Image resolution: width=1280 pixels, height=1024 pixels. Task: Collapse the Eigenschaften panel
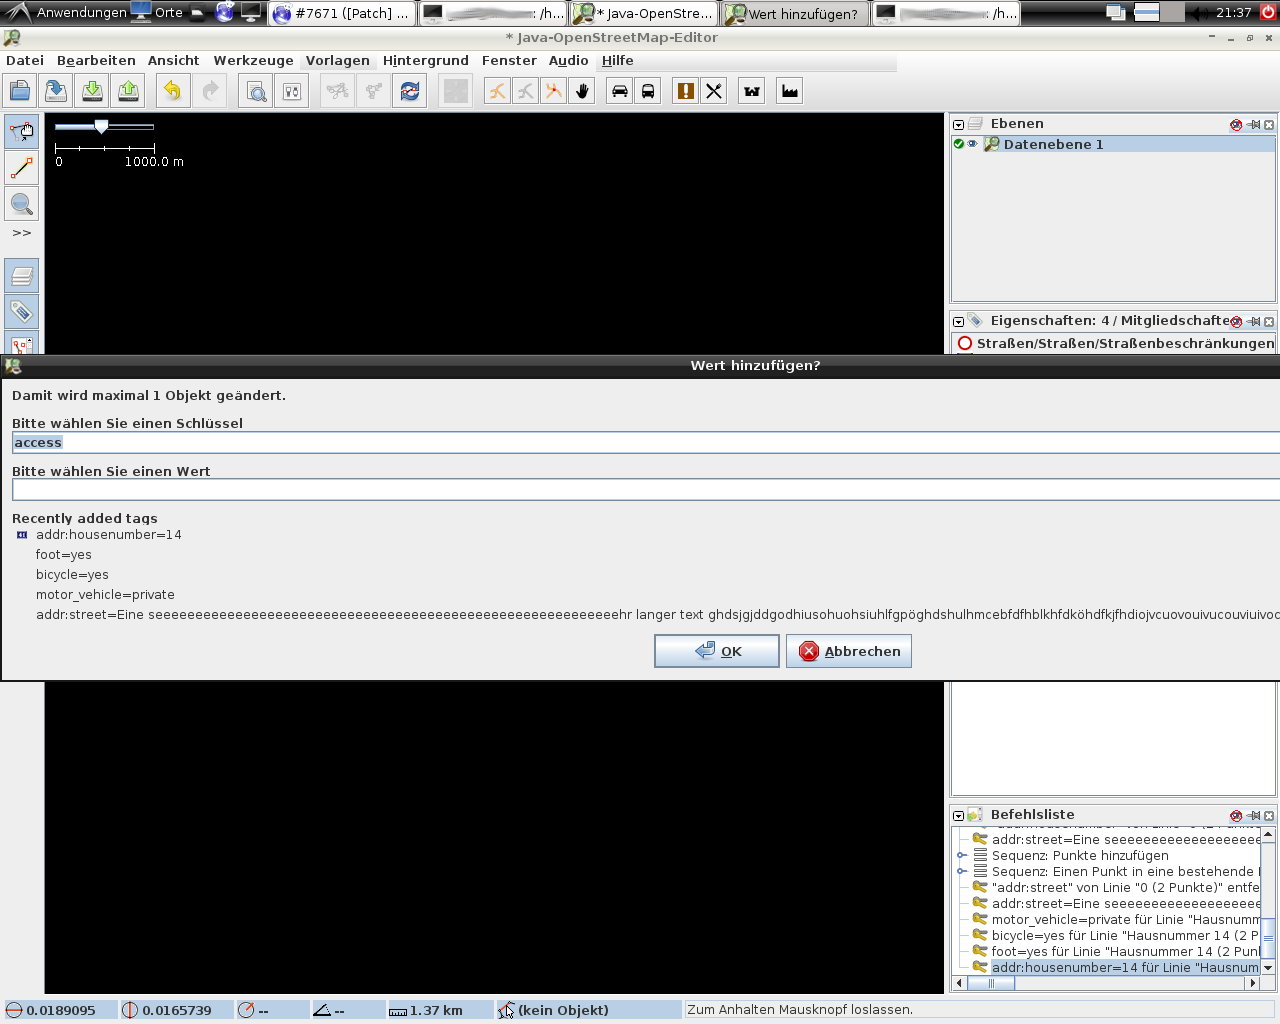958,322
